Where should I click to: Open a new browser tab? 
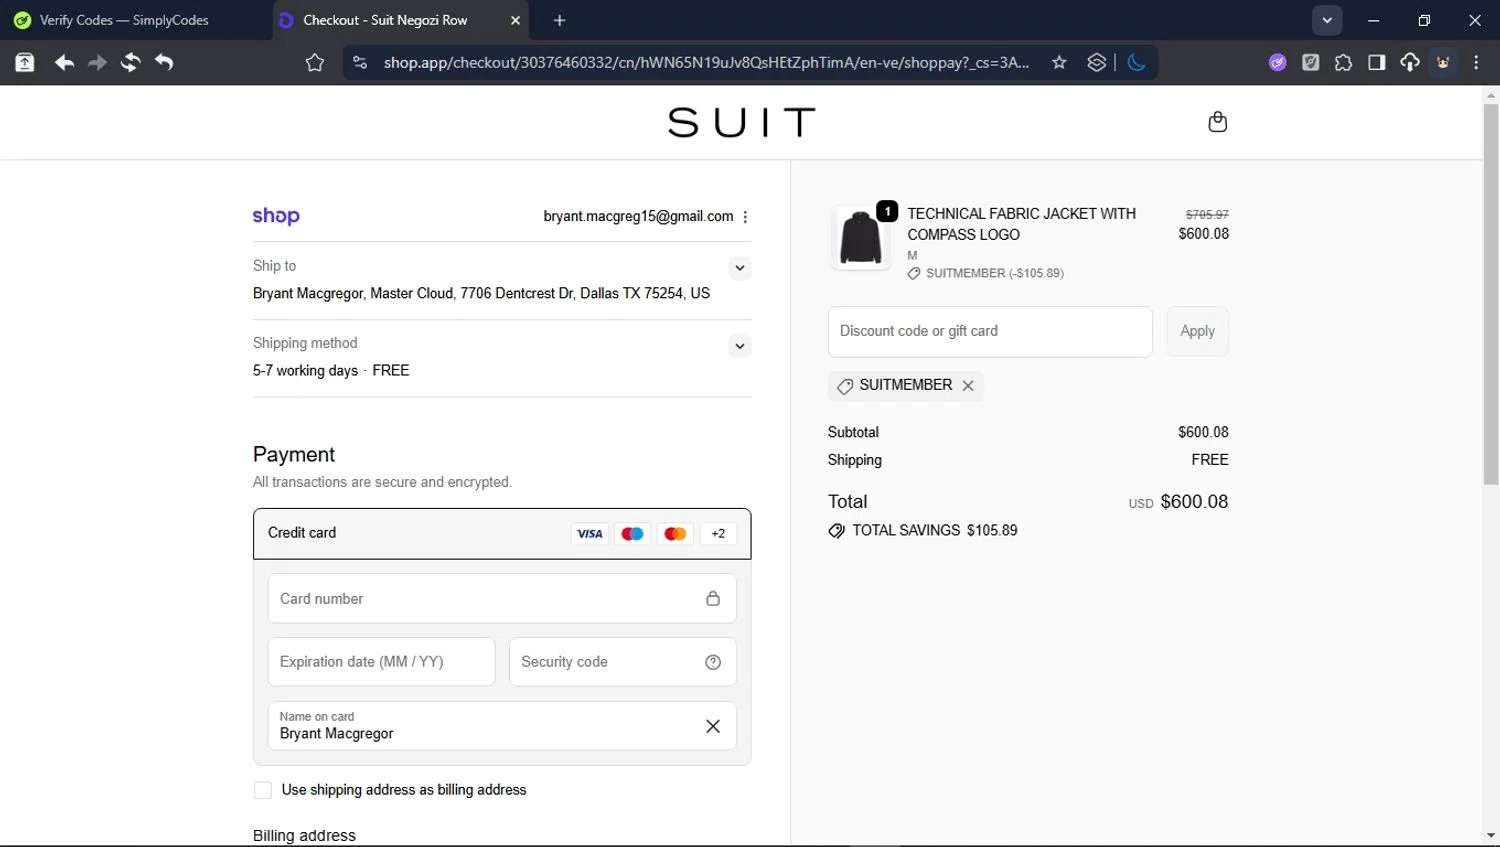pyautogui.click(x=559, y=20)
